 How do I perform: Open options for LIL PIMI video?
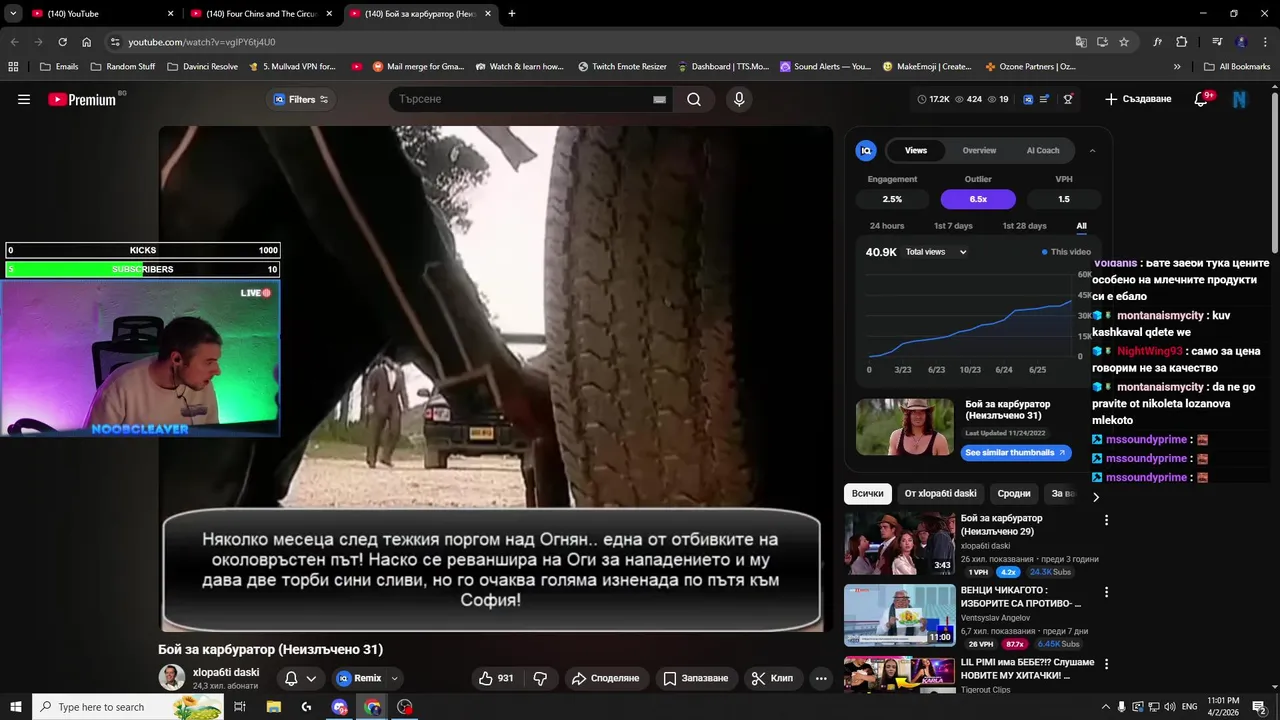click(x=1106, y=664)
